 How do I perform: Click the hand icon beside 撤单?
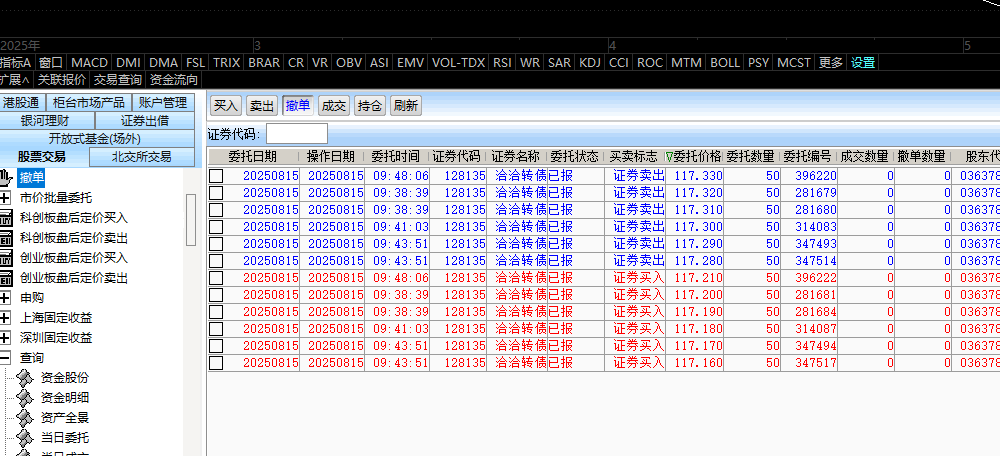(x=6, y=178)
